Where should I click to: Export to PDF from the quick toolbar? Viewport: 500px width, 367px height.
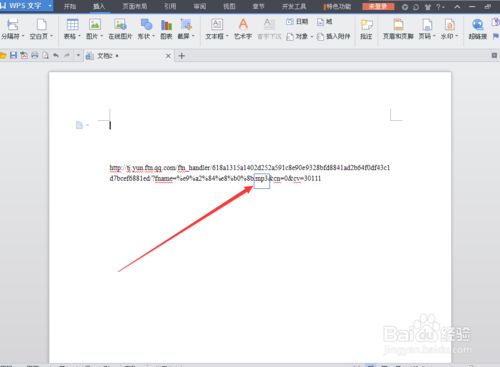click(24, 55)
